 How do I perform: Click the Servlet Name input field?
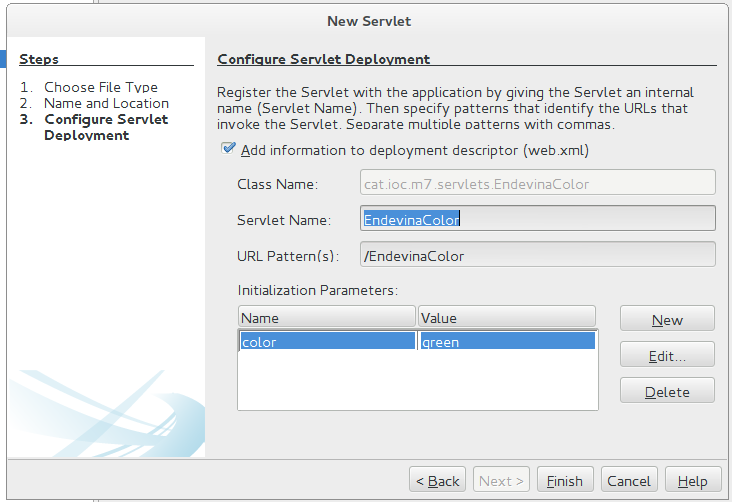point(537,218)
